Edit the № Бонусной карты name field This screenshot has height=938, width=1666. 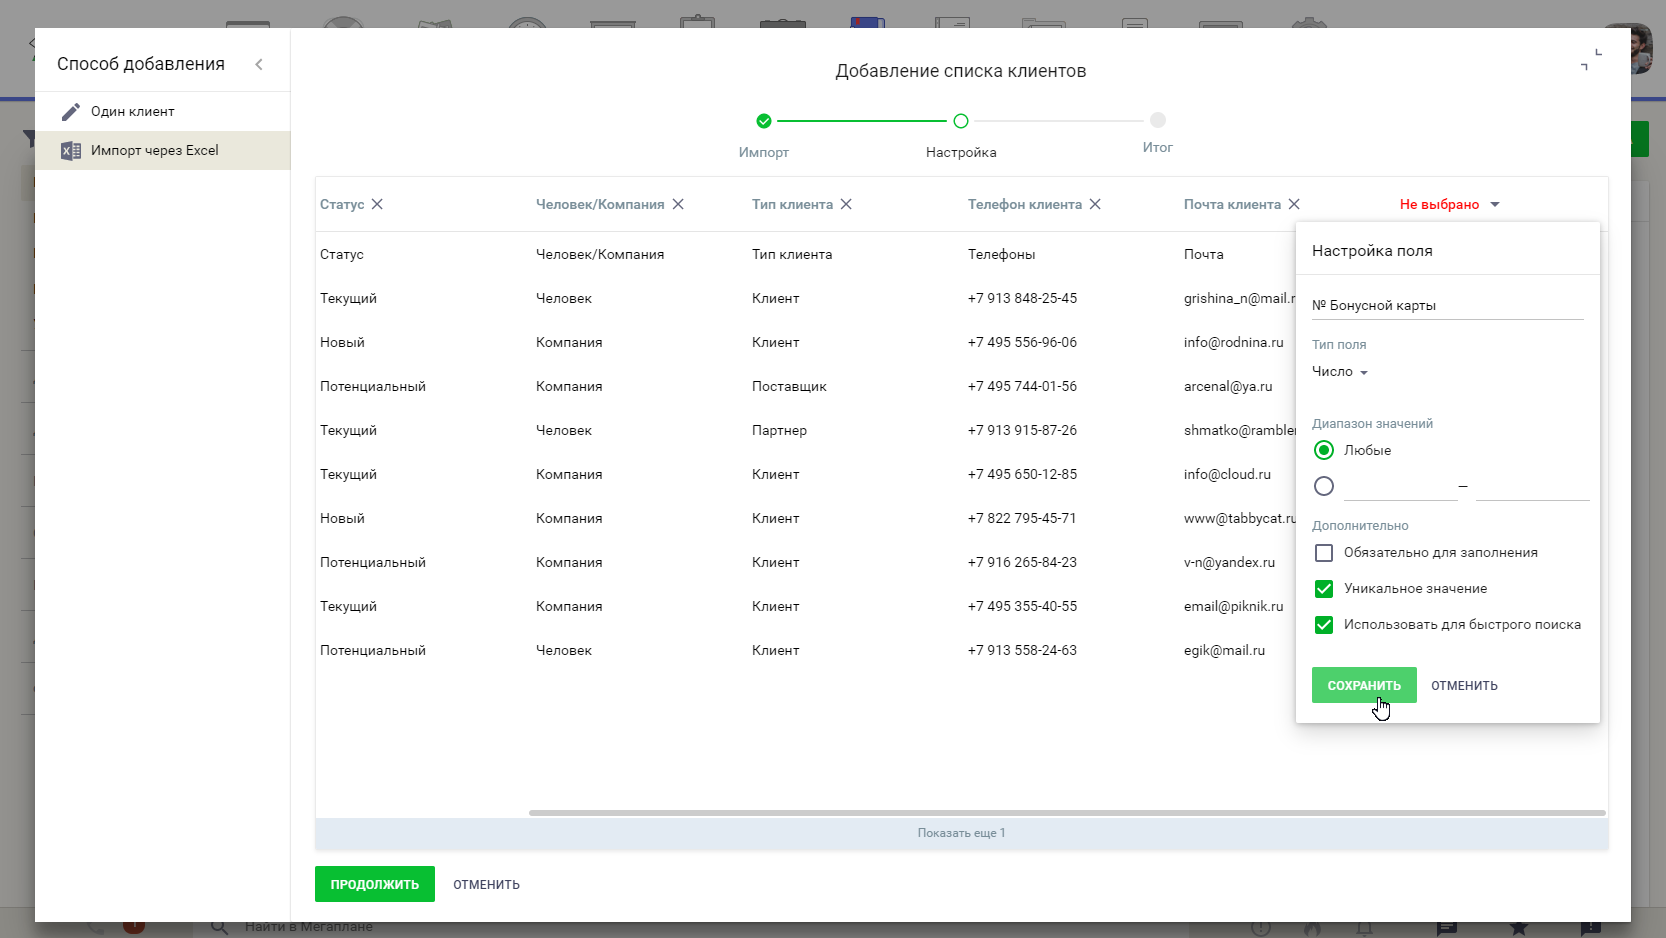pos(1447,306)
